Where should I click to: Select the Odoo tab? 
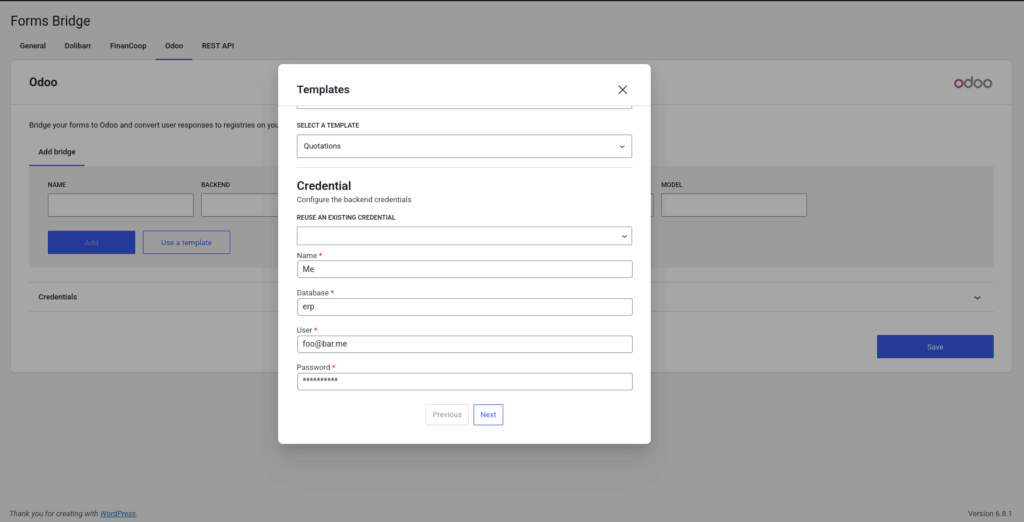tap(174, 46)
